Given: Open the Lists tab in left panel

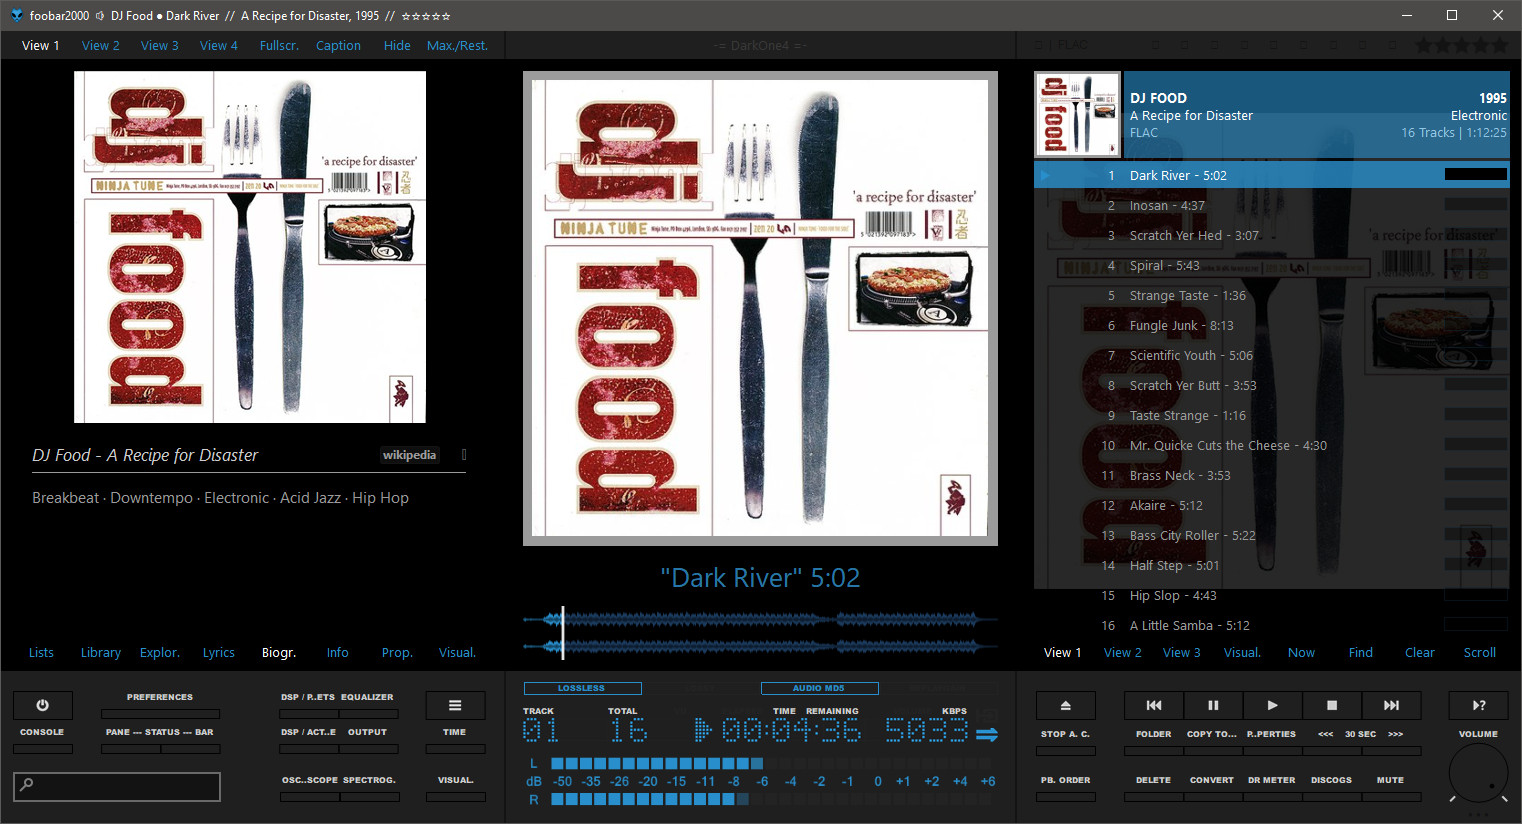Looking at the screenshot, I should point(41,652).
